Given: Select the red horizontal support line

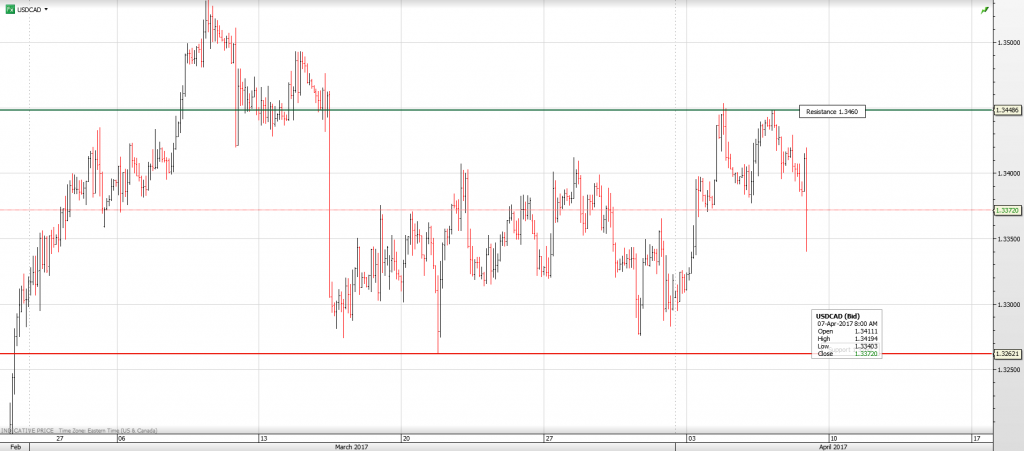Looking at the screenshot, I should [x=400, y=353].
